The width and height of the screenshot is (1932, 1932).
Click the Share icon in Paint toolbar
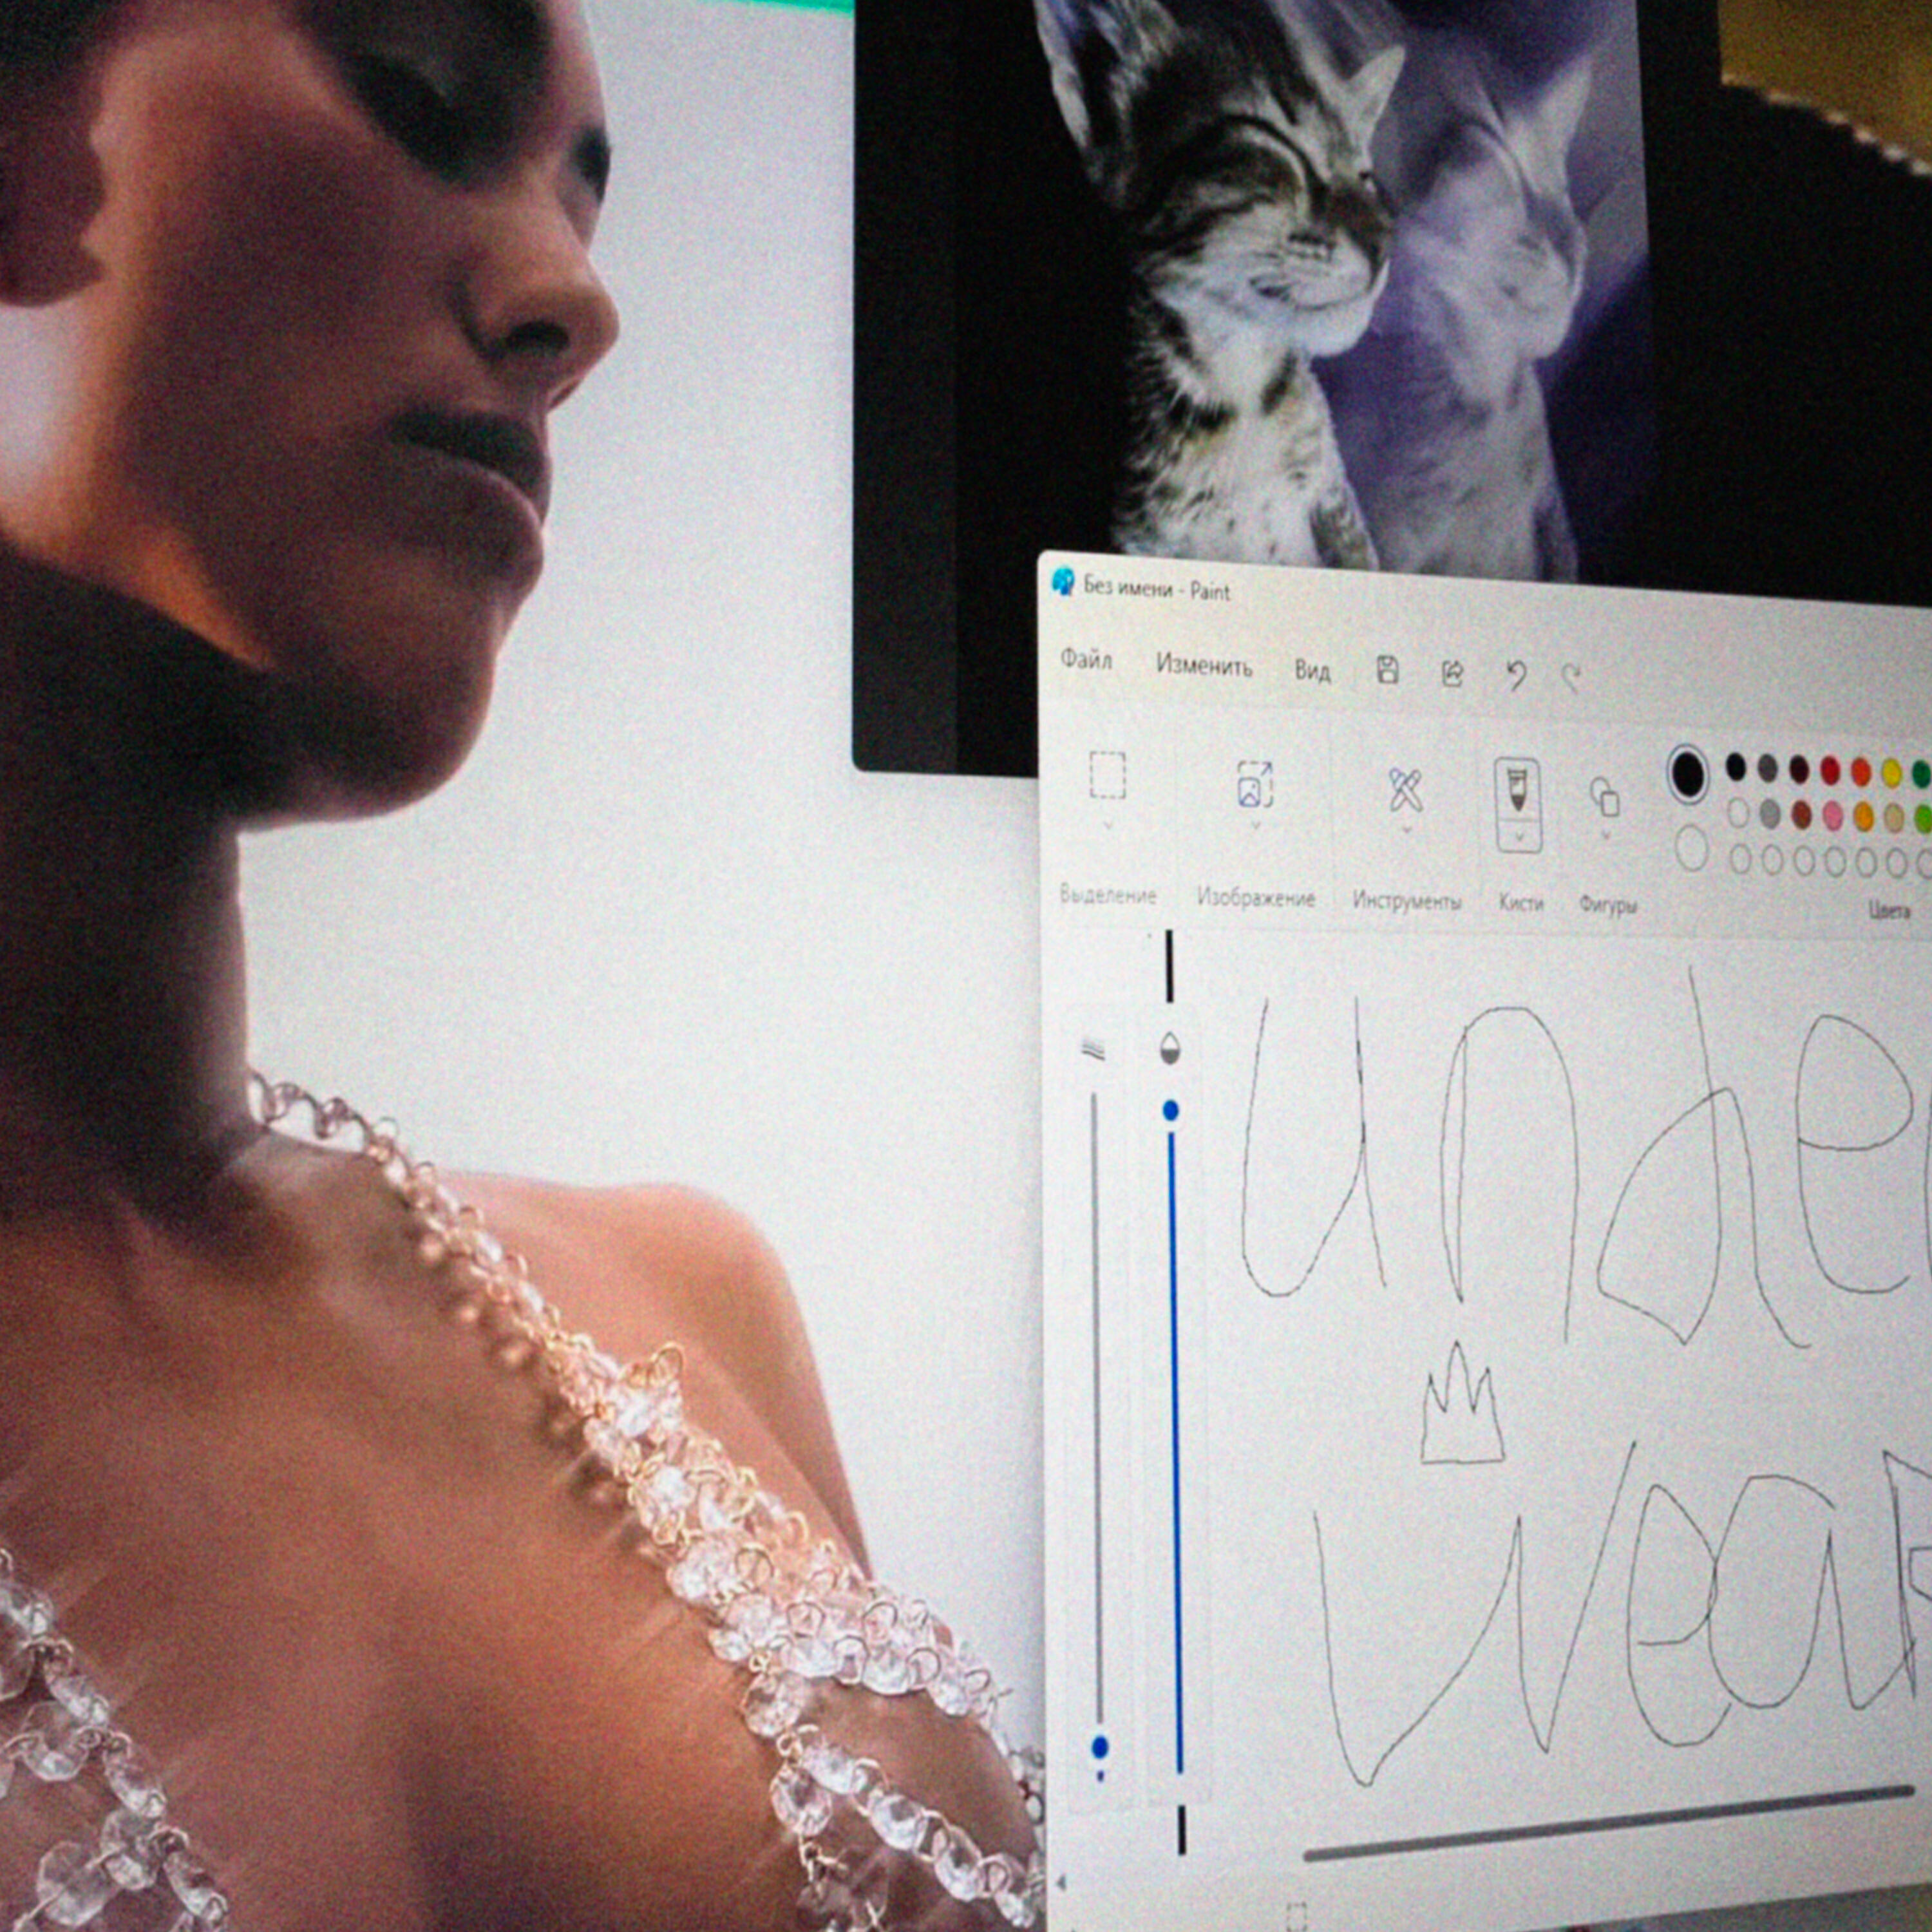click(1452, 674)
